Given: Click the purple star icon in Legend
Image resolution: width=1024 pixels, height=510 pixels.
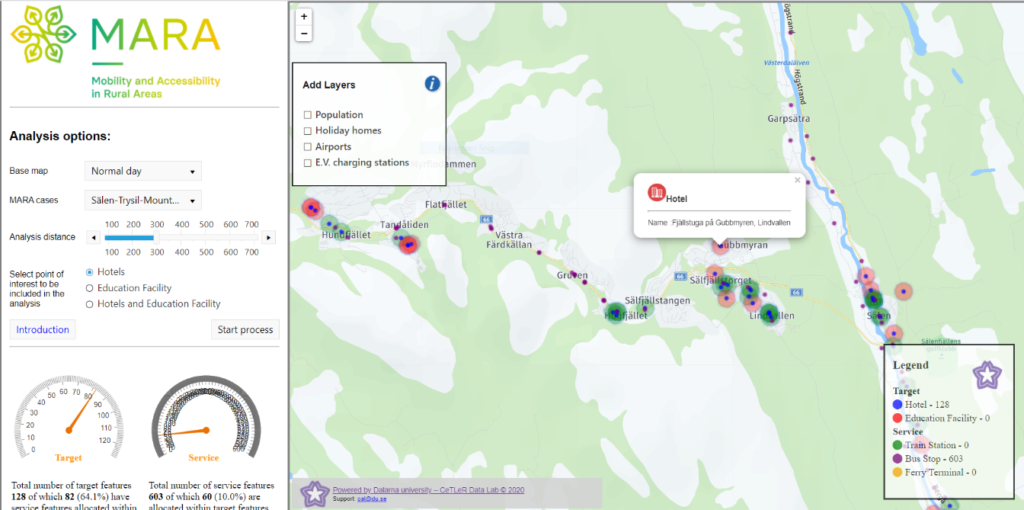Looking at the screenshot, I should (987, 375).
